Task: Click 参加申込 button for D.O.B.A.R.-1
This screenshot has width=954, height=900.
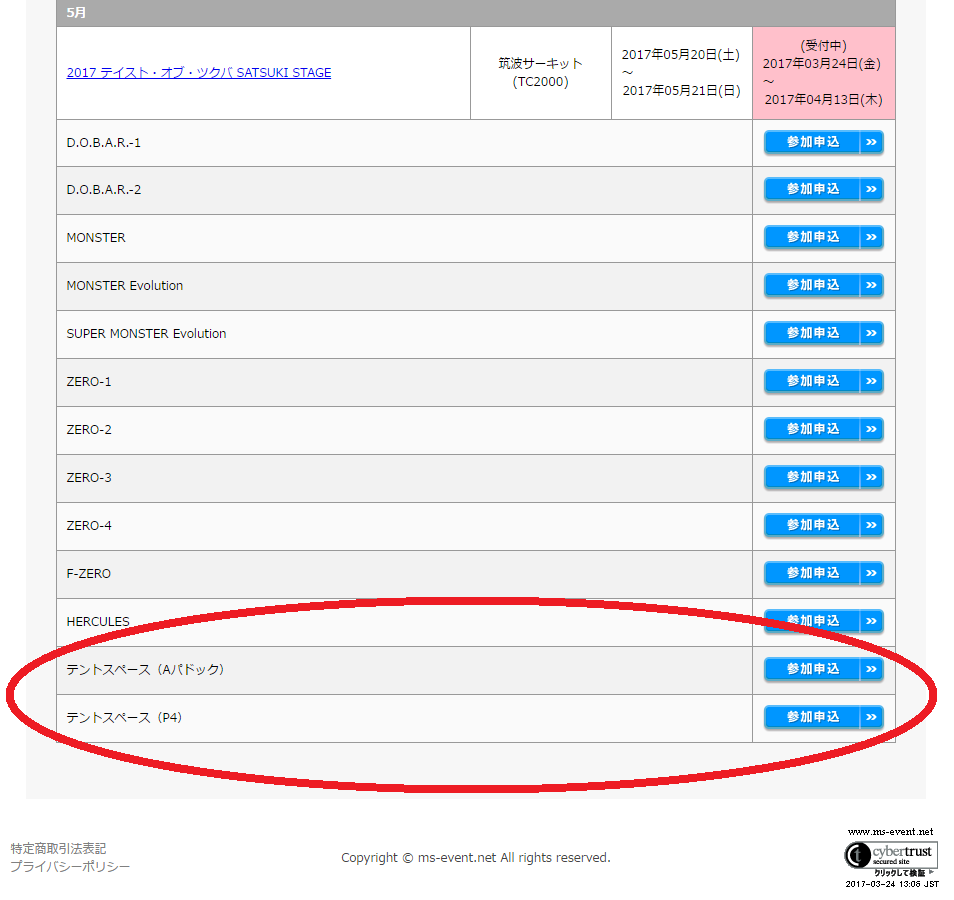Action: pyautogui.click(x=823, y=142)
